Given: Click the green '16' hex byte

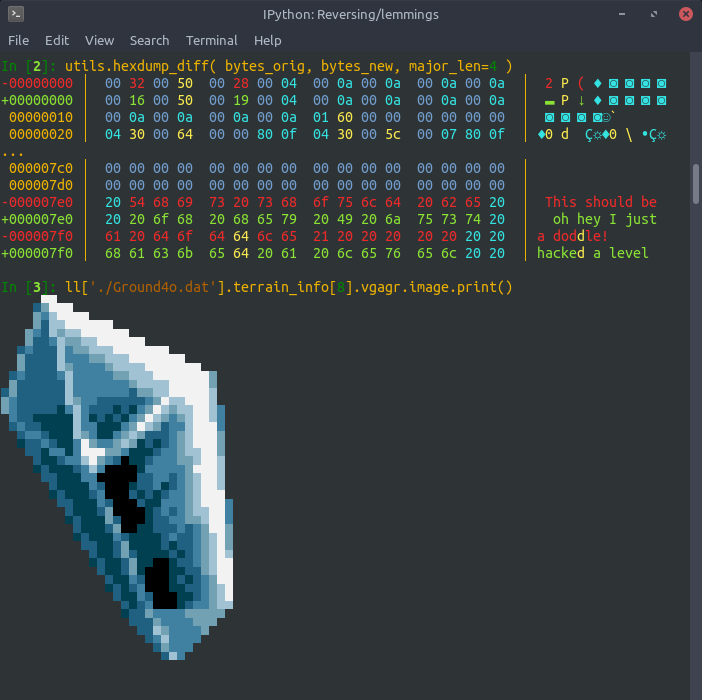Looking at the screenshot, I should point(137,100).
